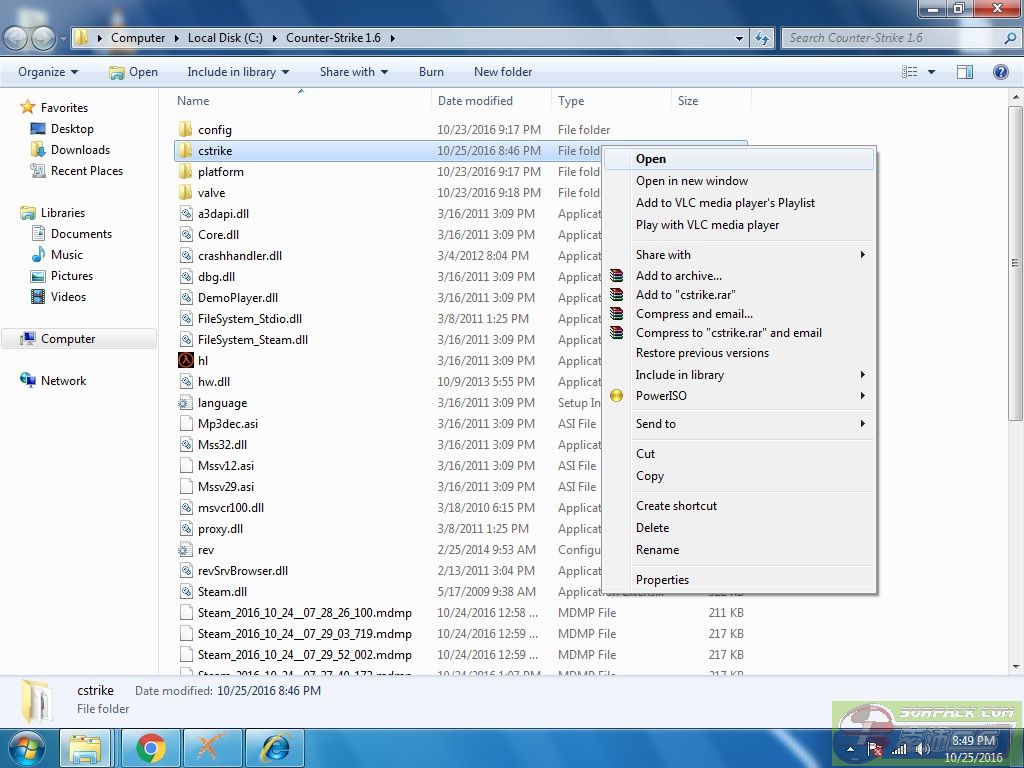
Task: Sort files by Date modified column
Action: [475, 101]
